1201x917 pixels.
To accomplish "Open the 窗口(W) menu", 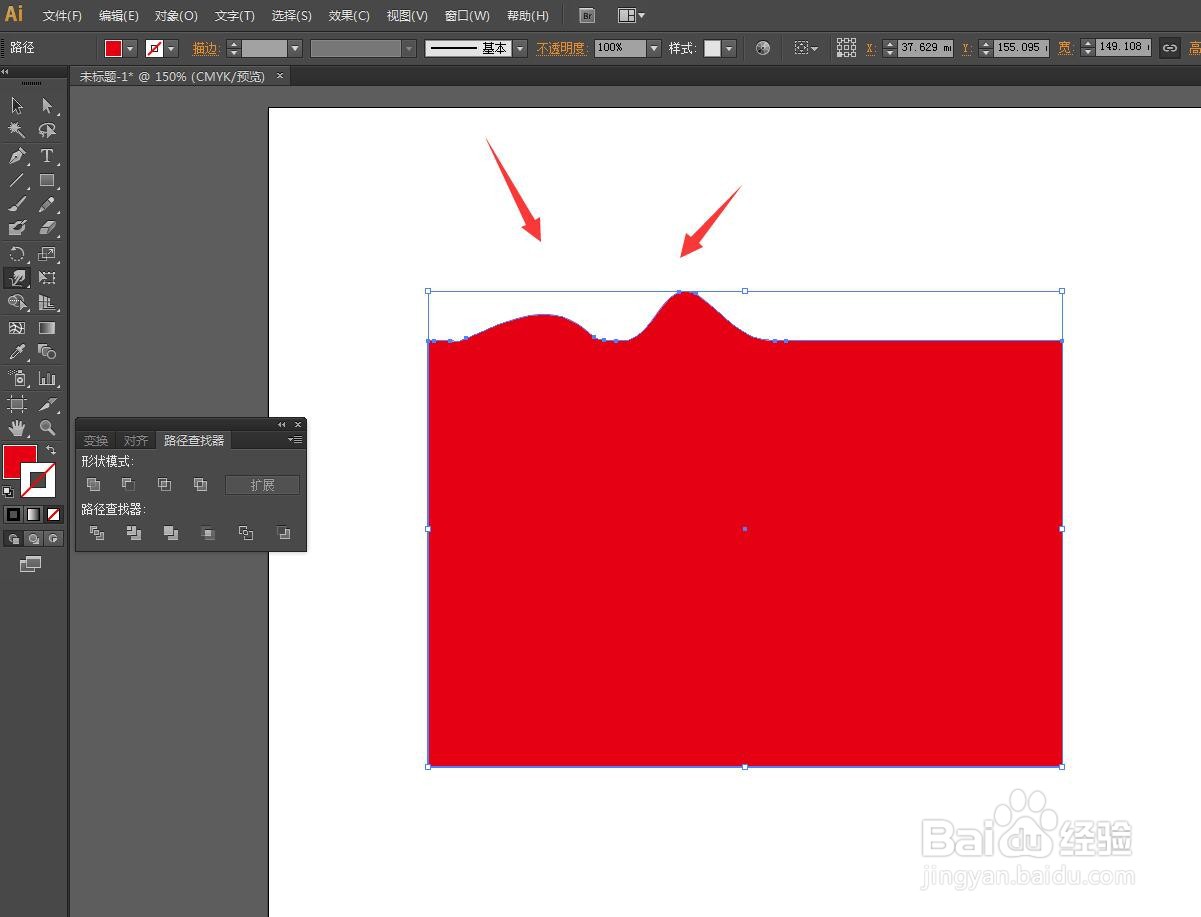I will (x=467, y=16).
